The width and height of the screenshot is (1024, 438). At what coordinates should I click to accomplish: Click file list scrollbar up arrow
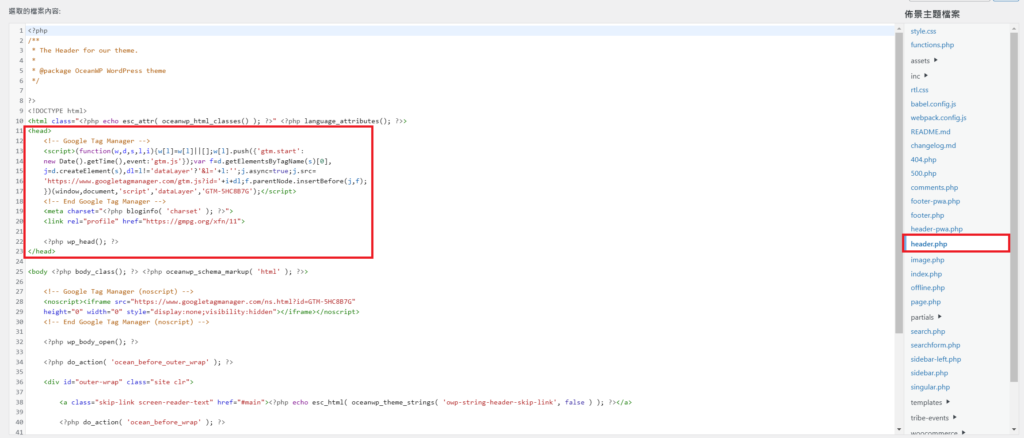pyautogui.click(x=1014, y=27)
